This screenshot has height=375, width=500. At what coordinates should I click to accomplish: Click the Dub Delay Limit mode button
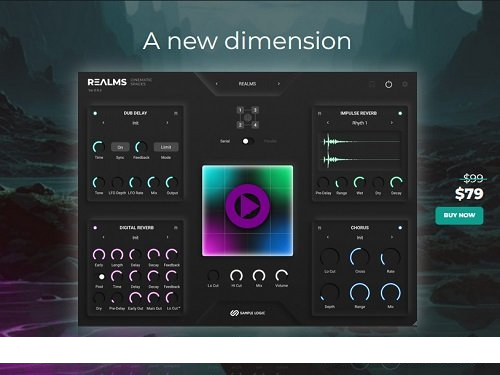pos(166,147)
